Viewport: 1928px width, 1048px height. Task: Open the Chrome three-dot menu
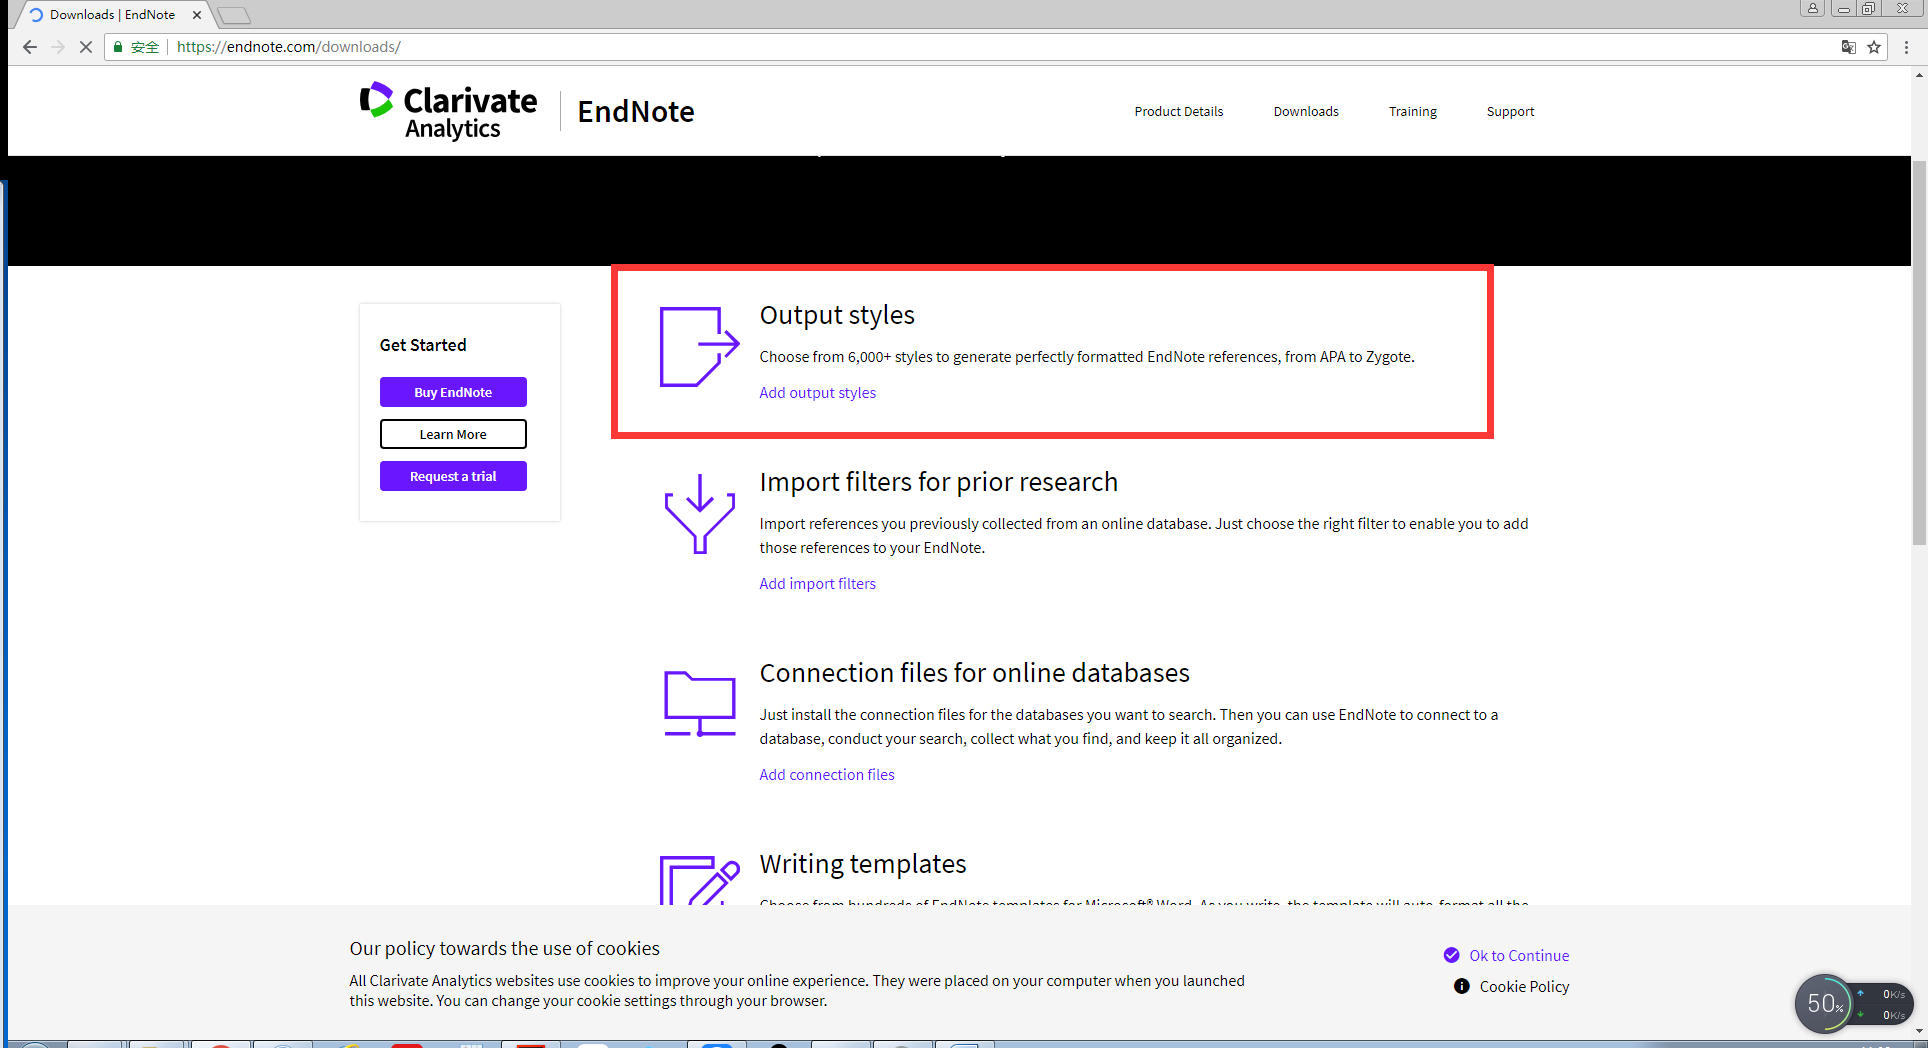click(x=1907, y=47)
